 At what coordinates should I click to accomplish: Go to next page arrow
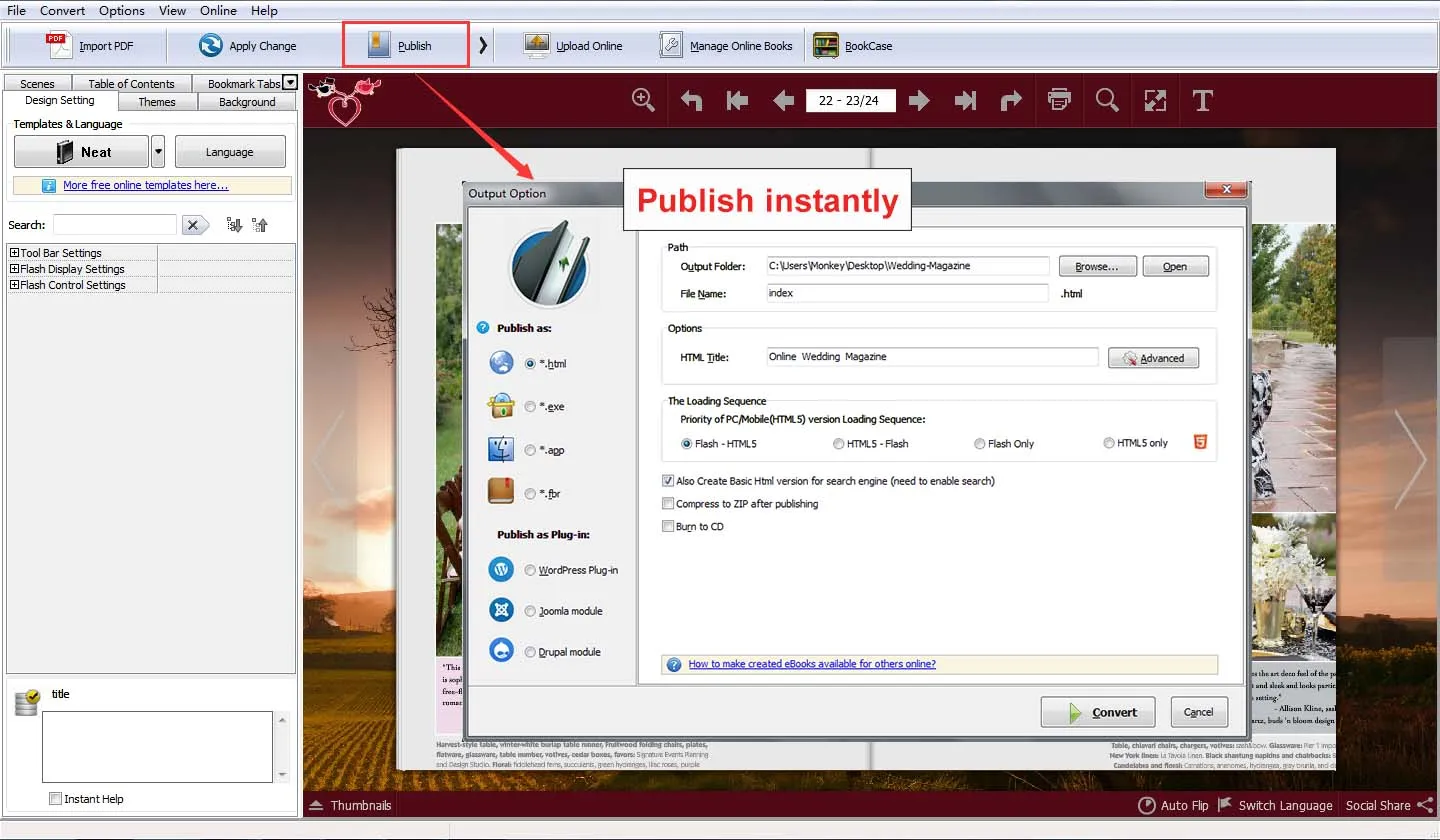pyautogui.click(x=919, y=100)
